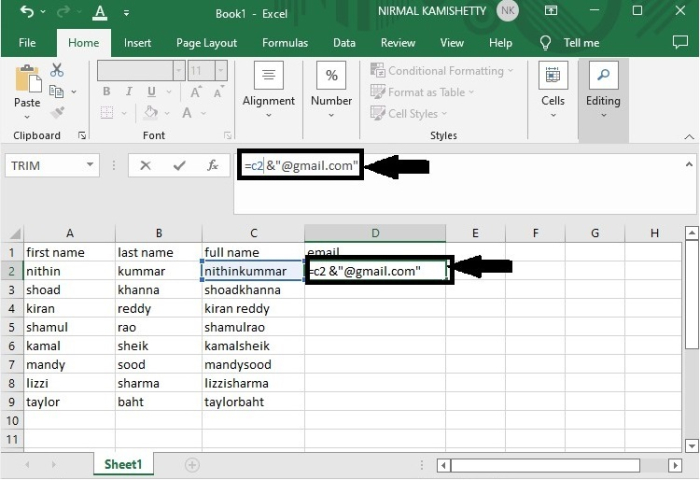Click vertical scrollbar down arrow
700x480 pixels.
pos(692,446)
